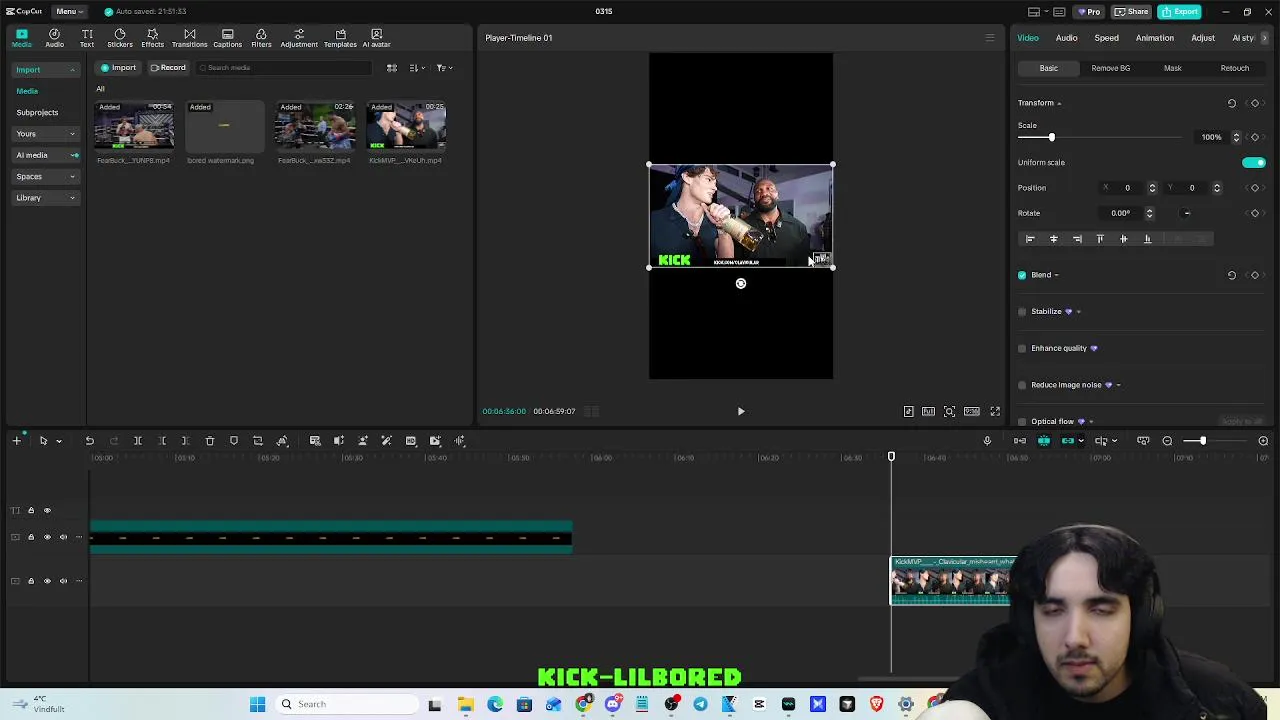
Task: Toggle the Uniform scale switch
Action: [1254, 163]
